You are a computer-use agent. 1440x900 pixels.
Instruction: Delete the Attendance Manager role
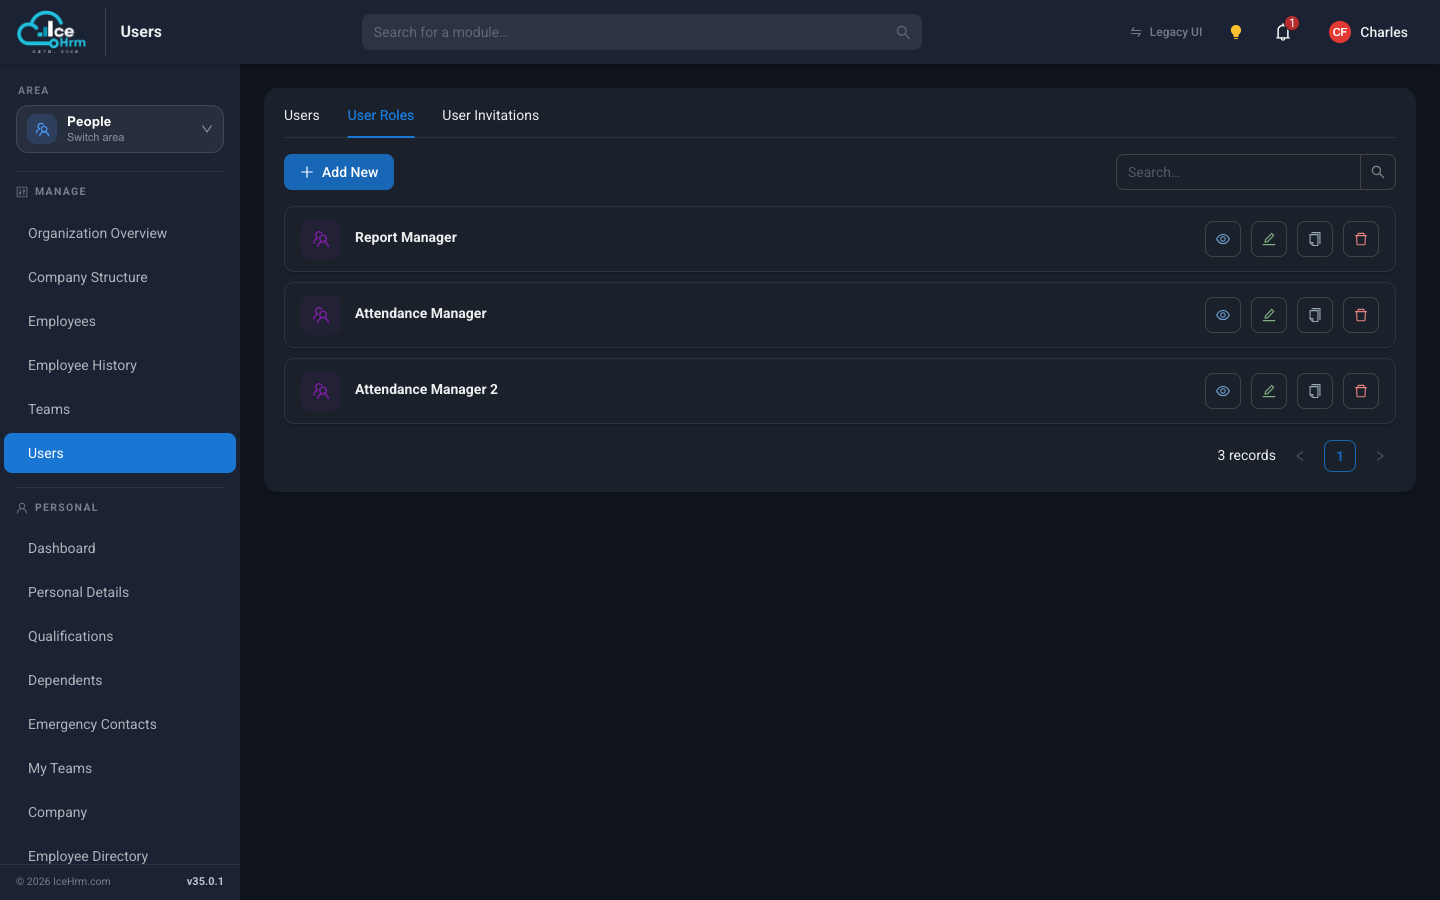[1361, 315]
